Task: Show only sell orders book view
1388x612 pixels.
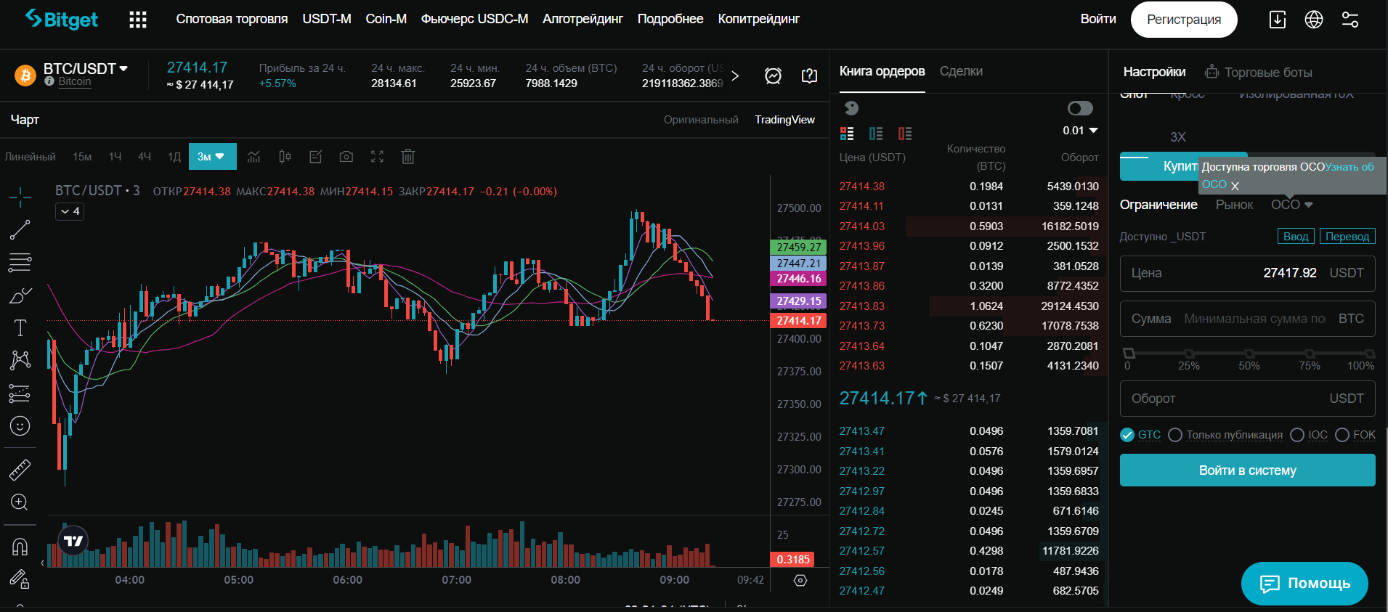Action: (x=905, y=132)
